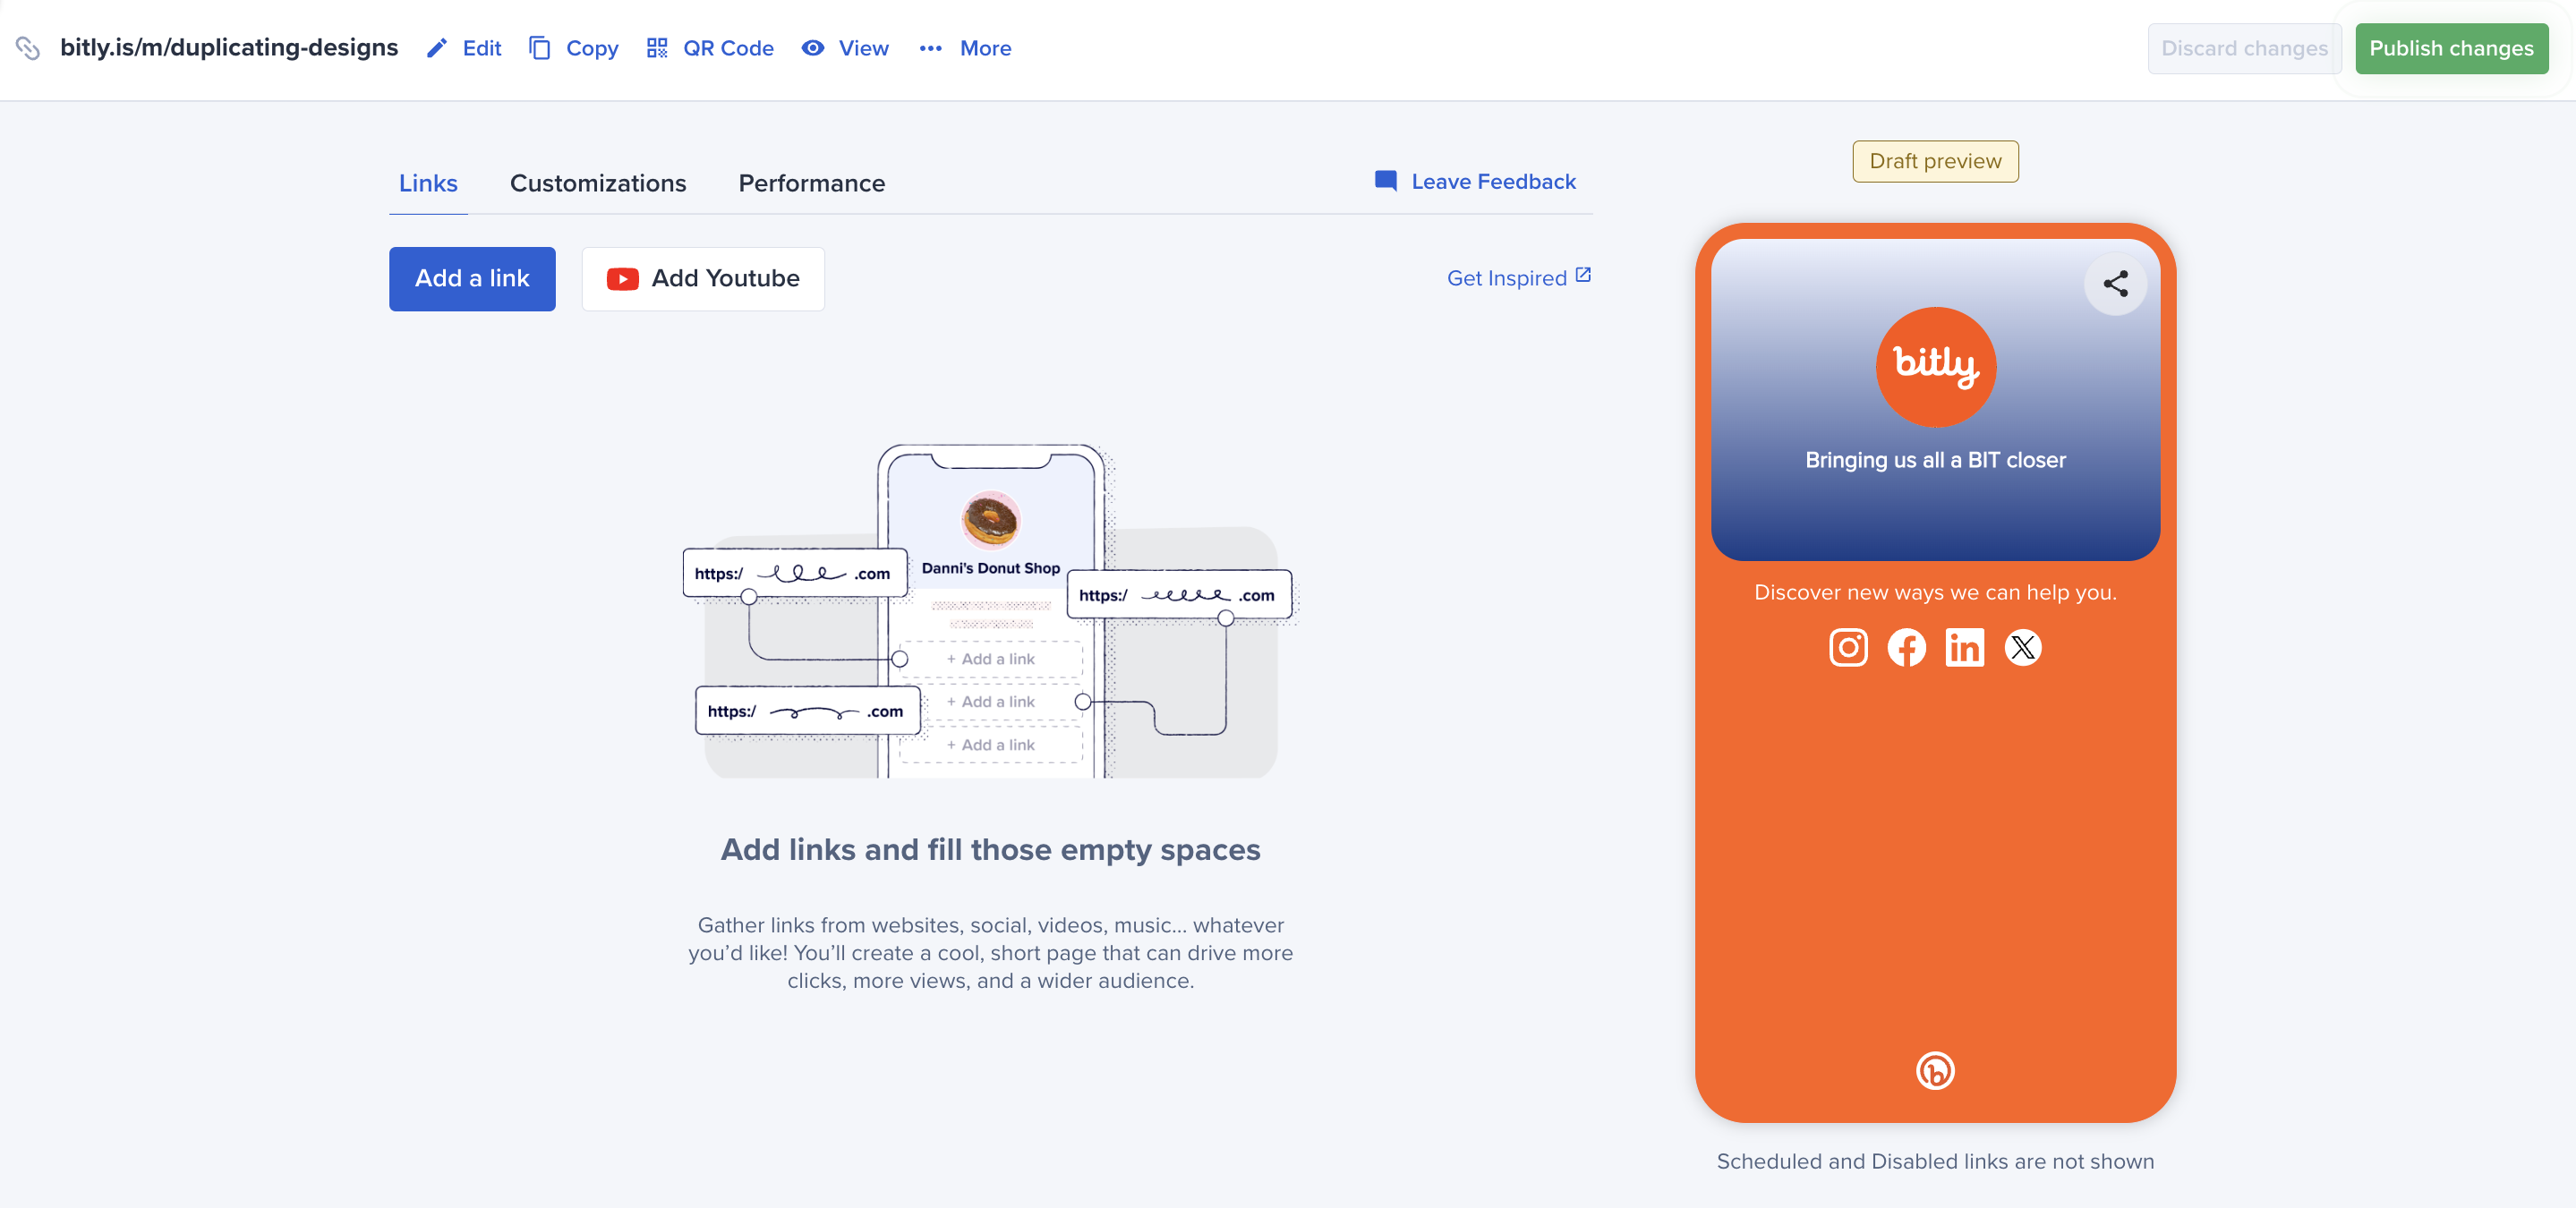Click the 'Add links and fill those empty spaces' heading

pos(990,849)
